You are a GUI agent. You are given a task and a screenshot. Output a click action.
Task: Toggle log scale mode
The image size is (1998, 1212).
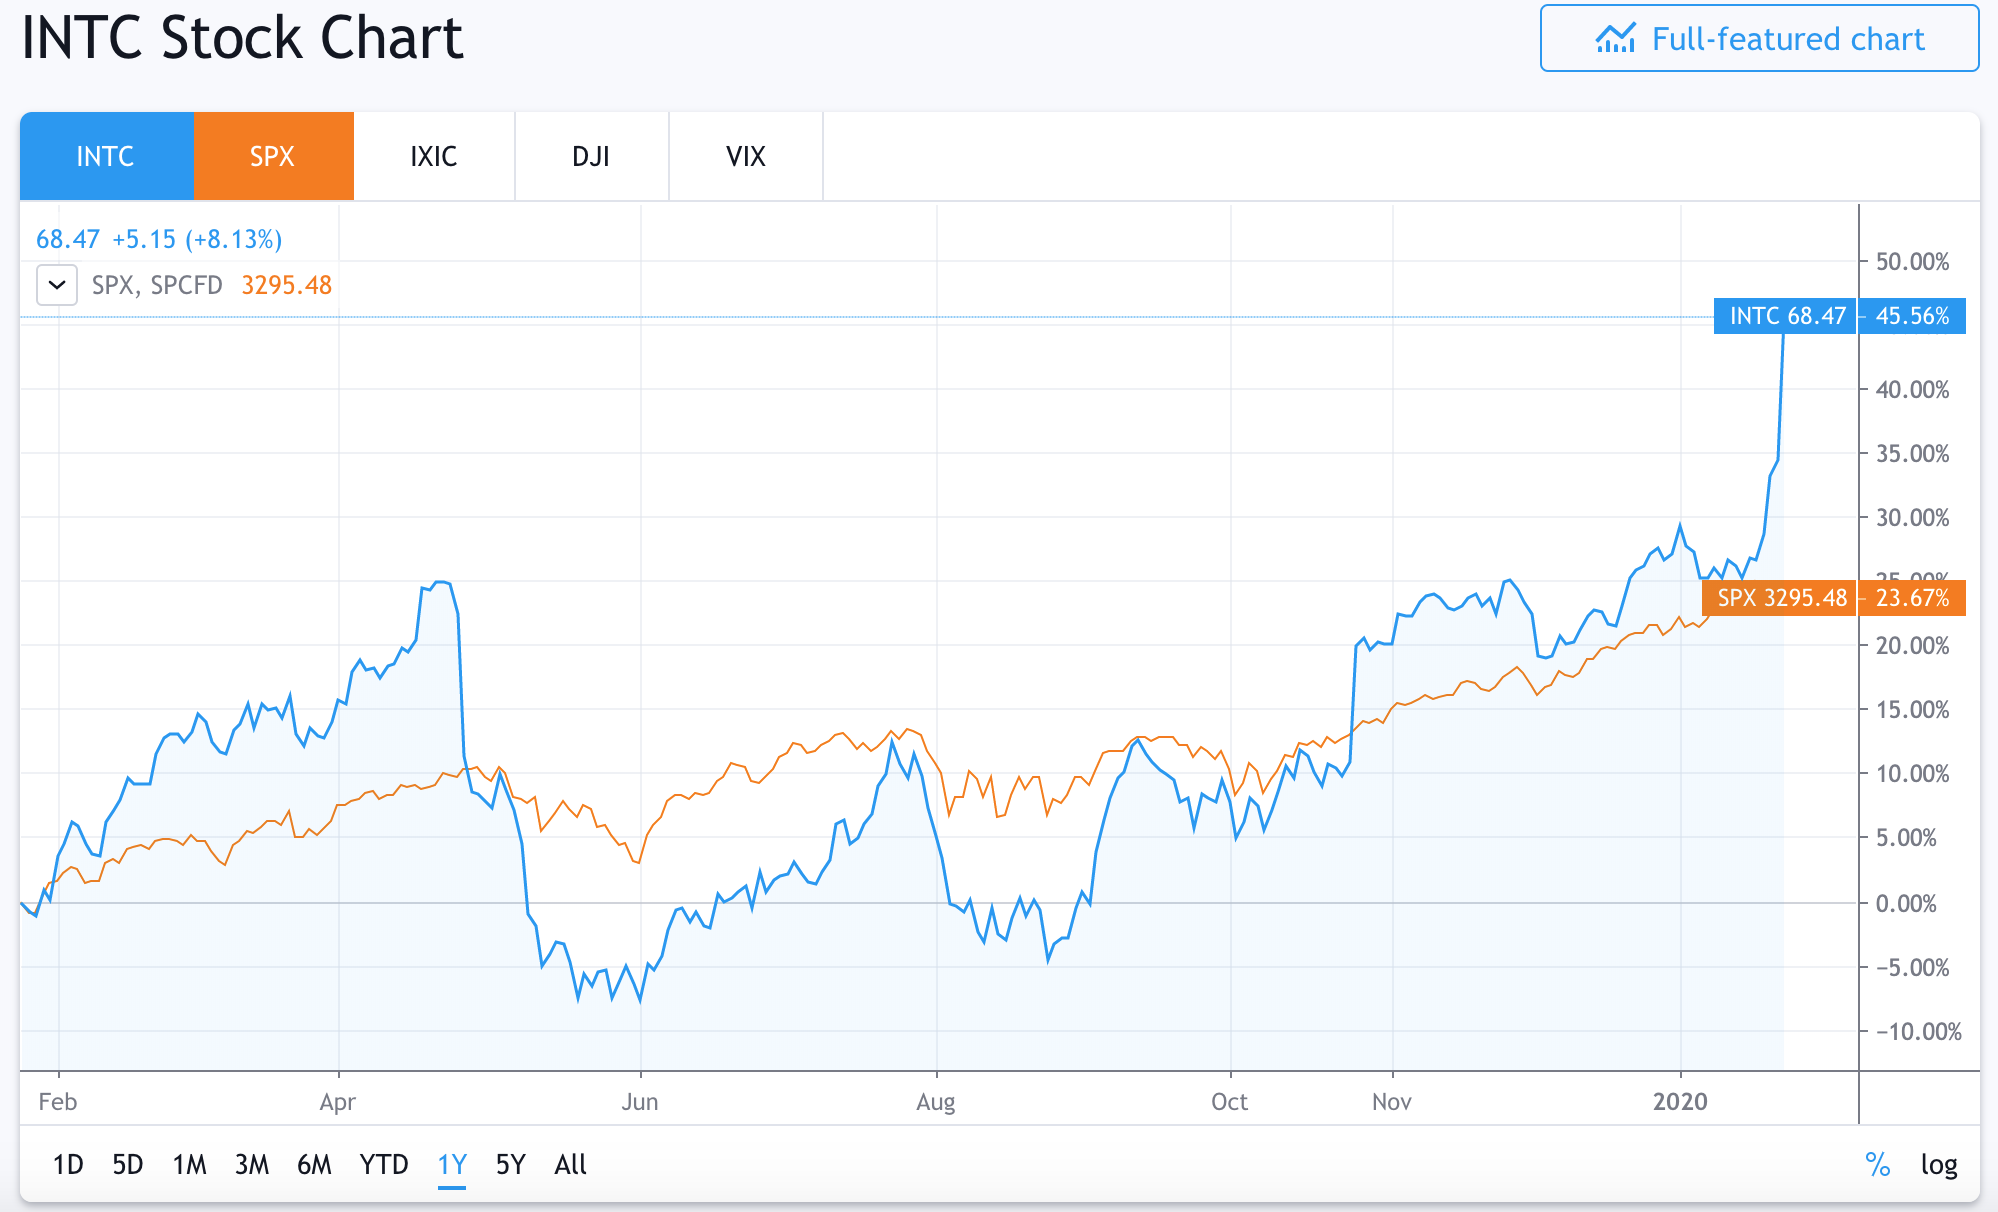pos(1939,1165)
